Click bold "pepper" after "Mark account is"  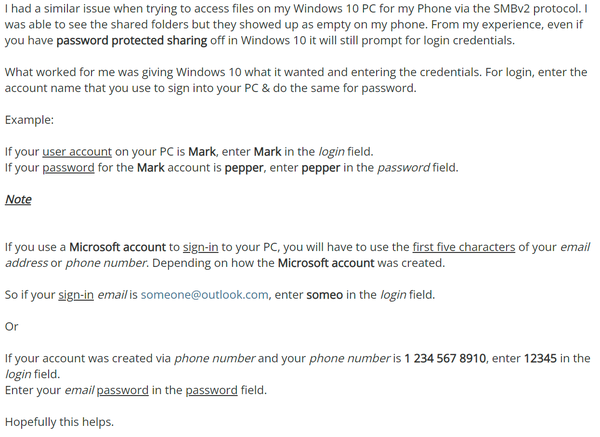point(244,168)
